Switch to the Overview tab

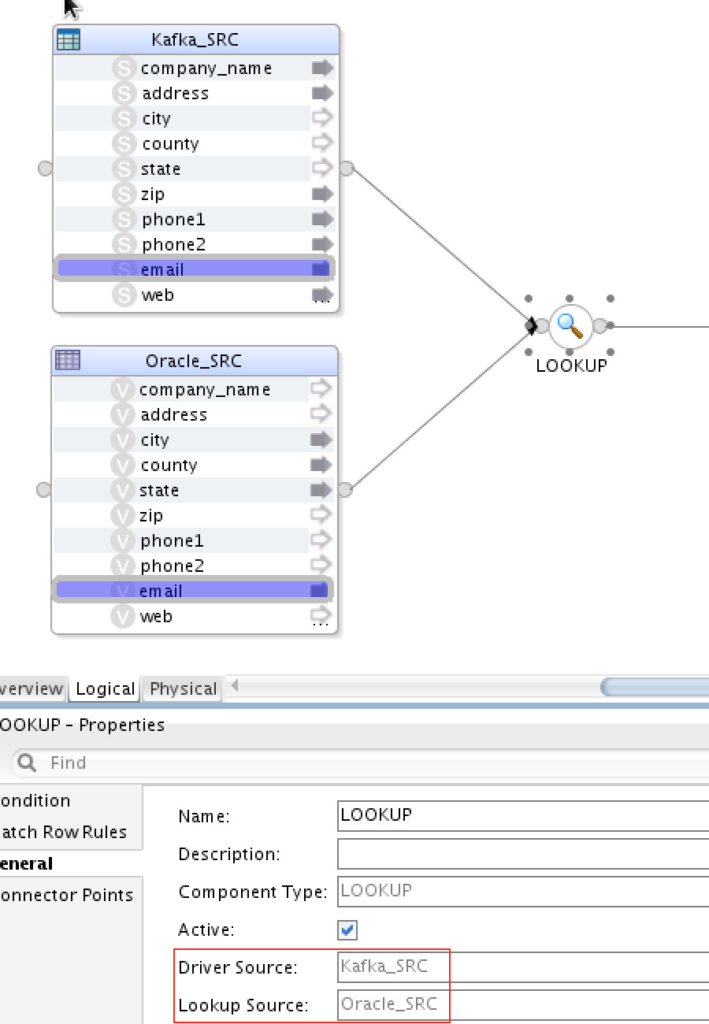(x=31, y=689)
